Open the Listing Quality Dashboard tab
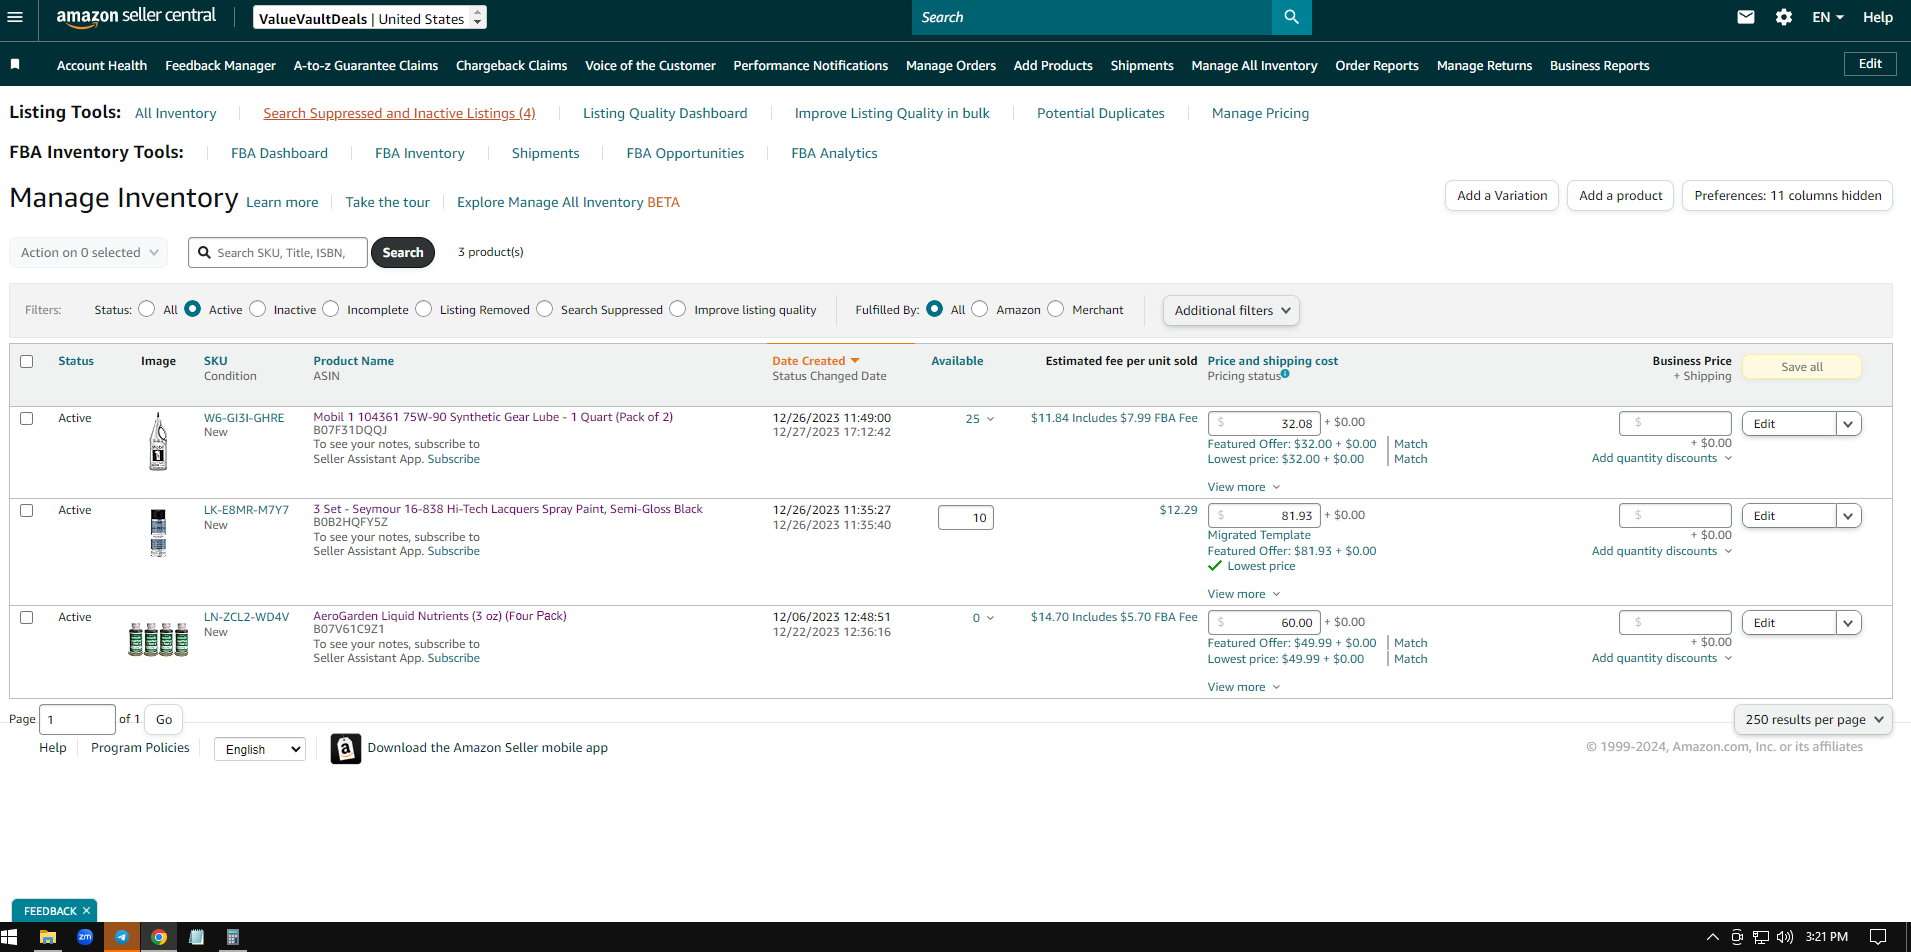 [x=665, y=113]
